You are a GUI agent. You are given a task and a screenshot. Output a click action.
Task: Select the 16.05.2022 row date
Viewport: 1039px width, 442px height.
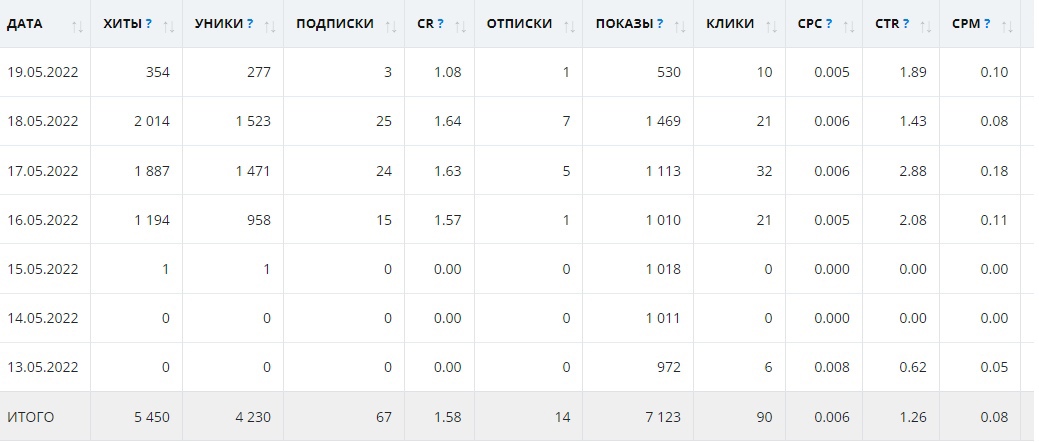43,220
